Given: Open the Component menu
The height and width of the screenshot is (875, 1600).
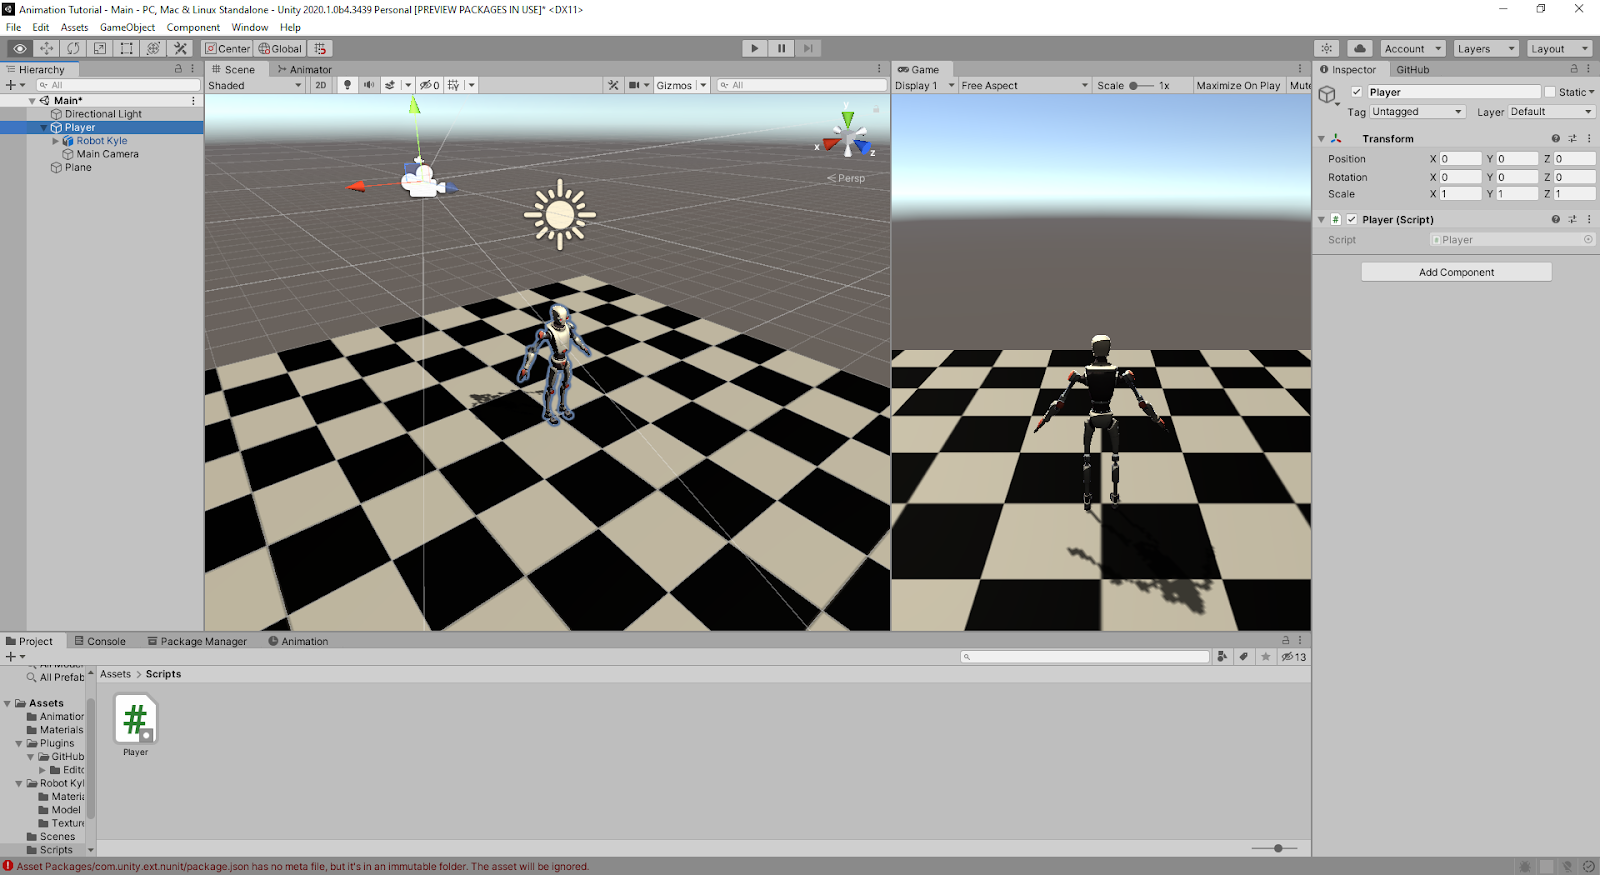Looking at the screenshot, I should click(x=193, y=27).
